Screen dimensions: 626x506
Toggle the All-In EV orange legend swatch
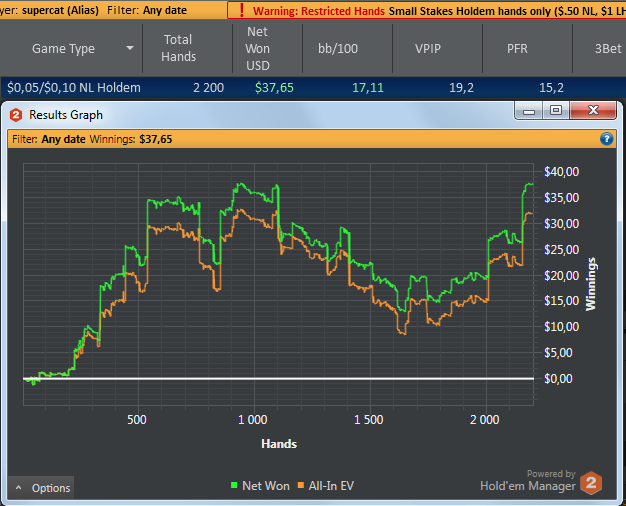(x=301, y=485)
